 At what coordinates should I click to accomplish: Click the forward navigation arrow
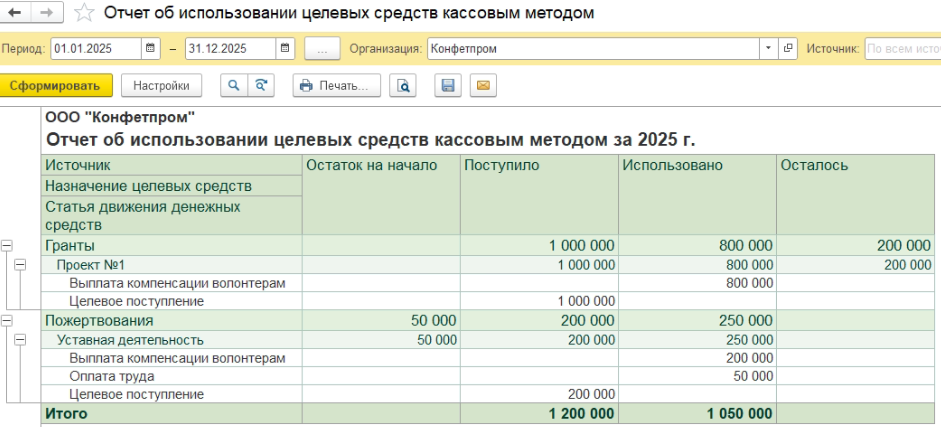point(46,14)
